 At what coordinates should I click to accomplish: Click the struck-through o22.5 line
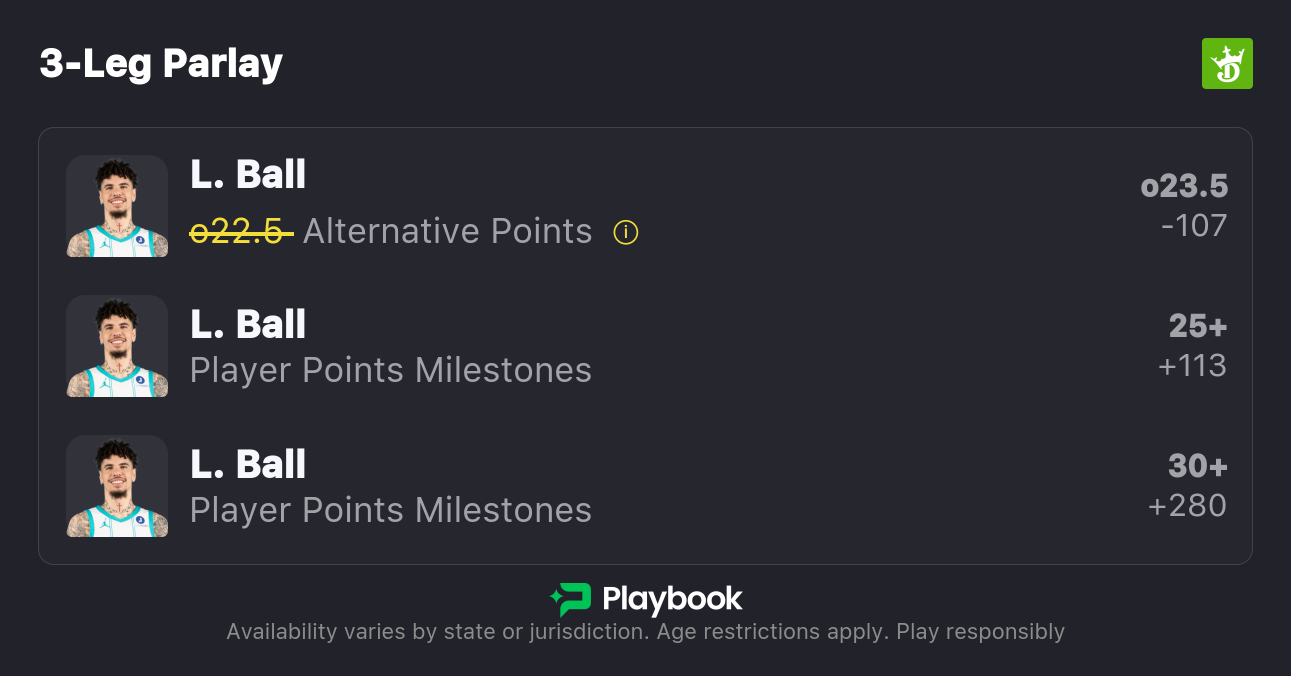(x=240, y=232)
